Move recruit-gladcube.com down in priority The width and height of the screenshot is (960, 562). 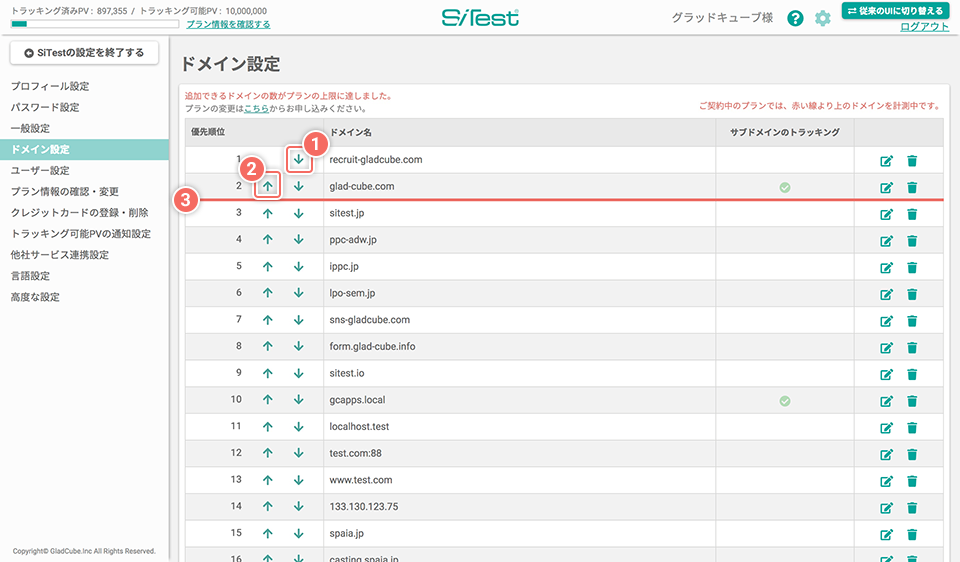point(299,160)
